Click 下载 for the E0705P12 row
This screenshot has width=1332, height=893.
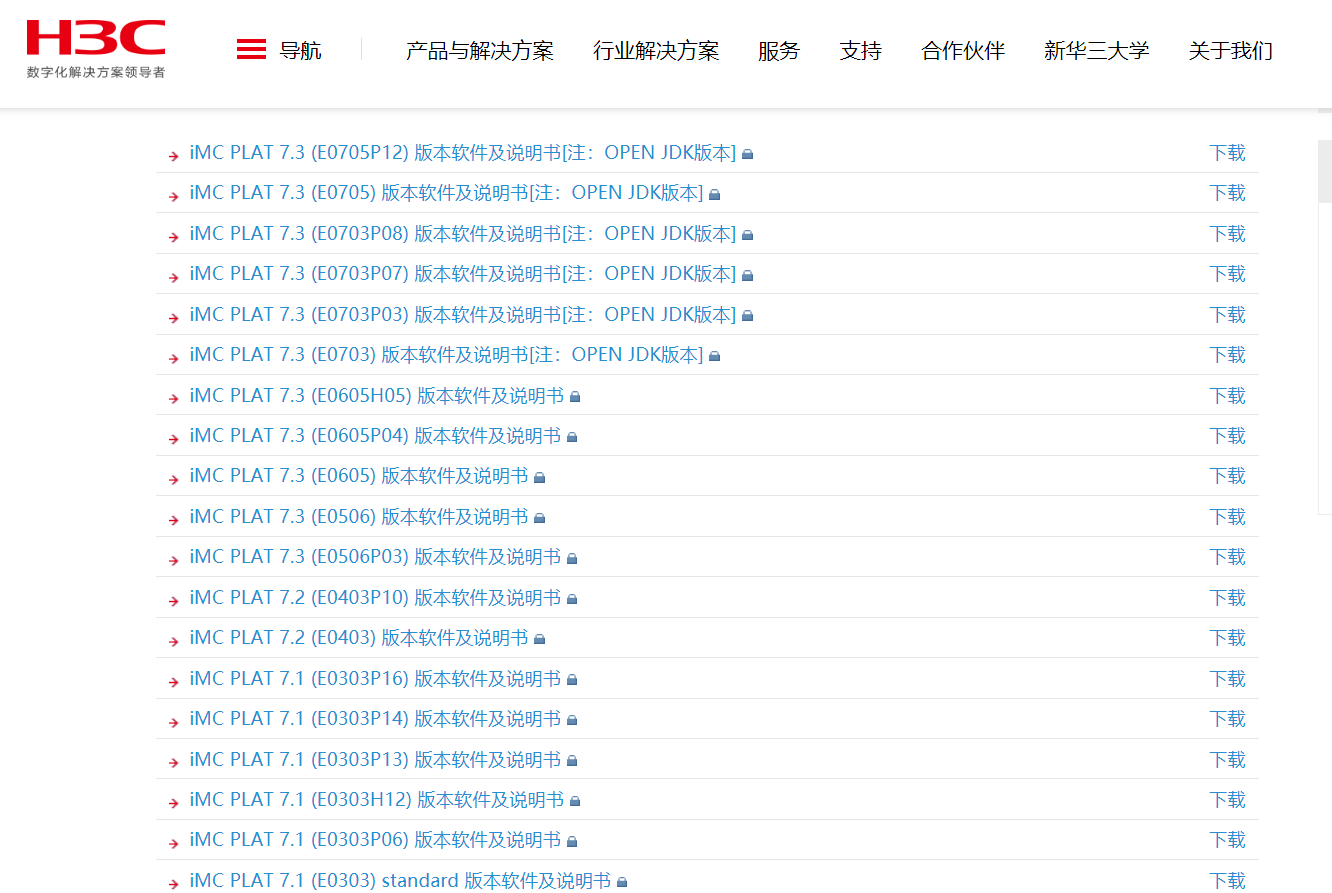pyautogui.click(x=1227, y=153)
